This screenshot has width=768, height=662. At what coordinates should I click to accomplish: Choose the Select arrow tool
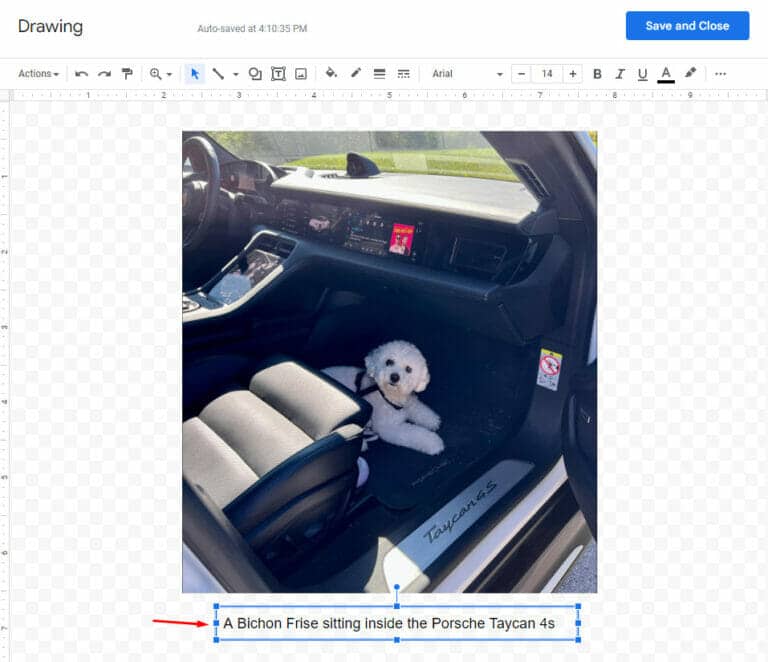[x=195, y=74]
